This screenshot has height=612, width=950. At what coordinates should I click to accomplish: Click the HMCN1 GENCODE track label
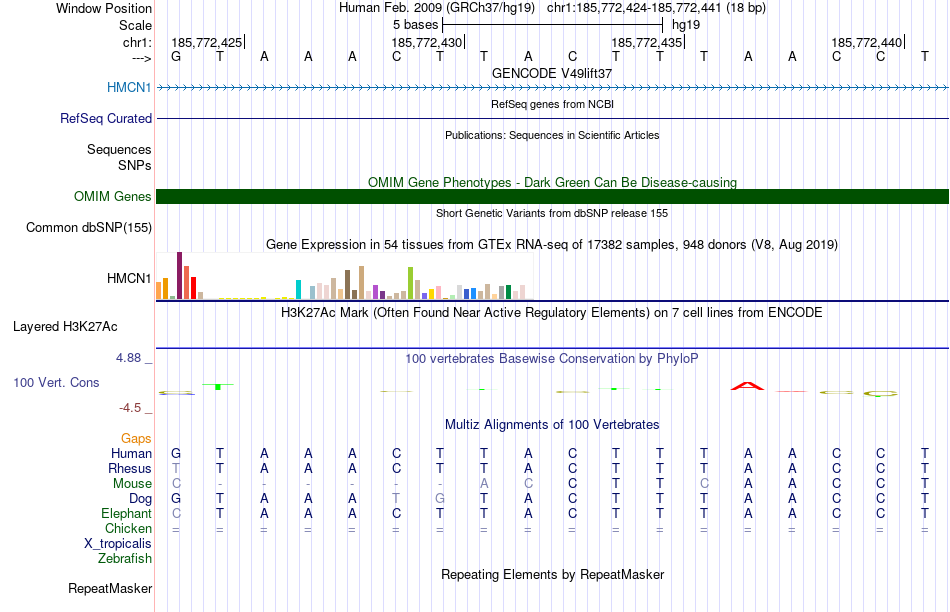pyautogui.click(x=129, y=87)
